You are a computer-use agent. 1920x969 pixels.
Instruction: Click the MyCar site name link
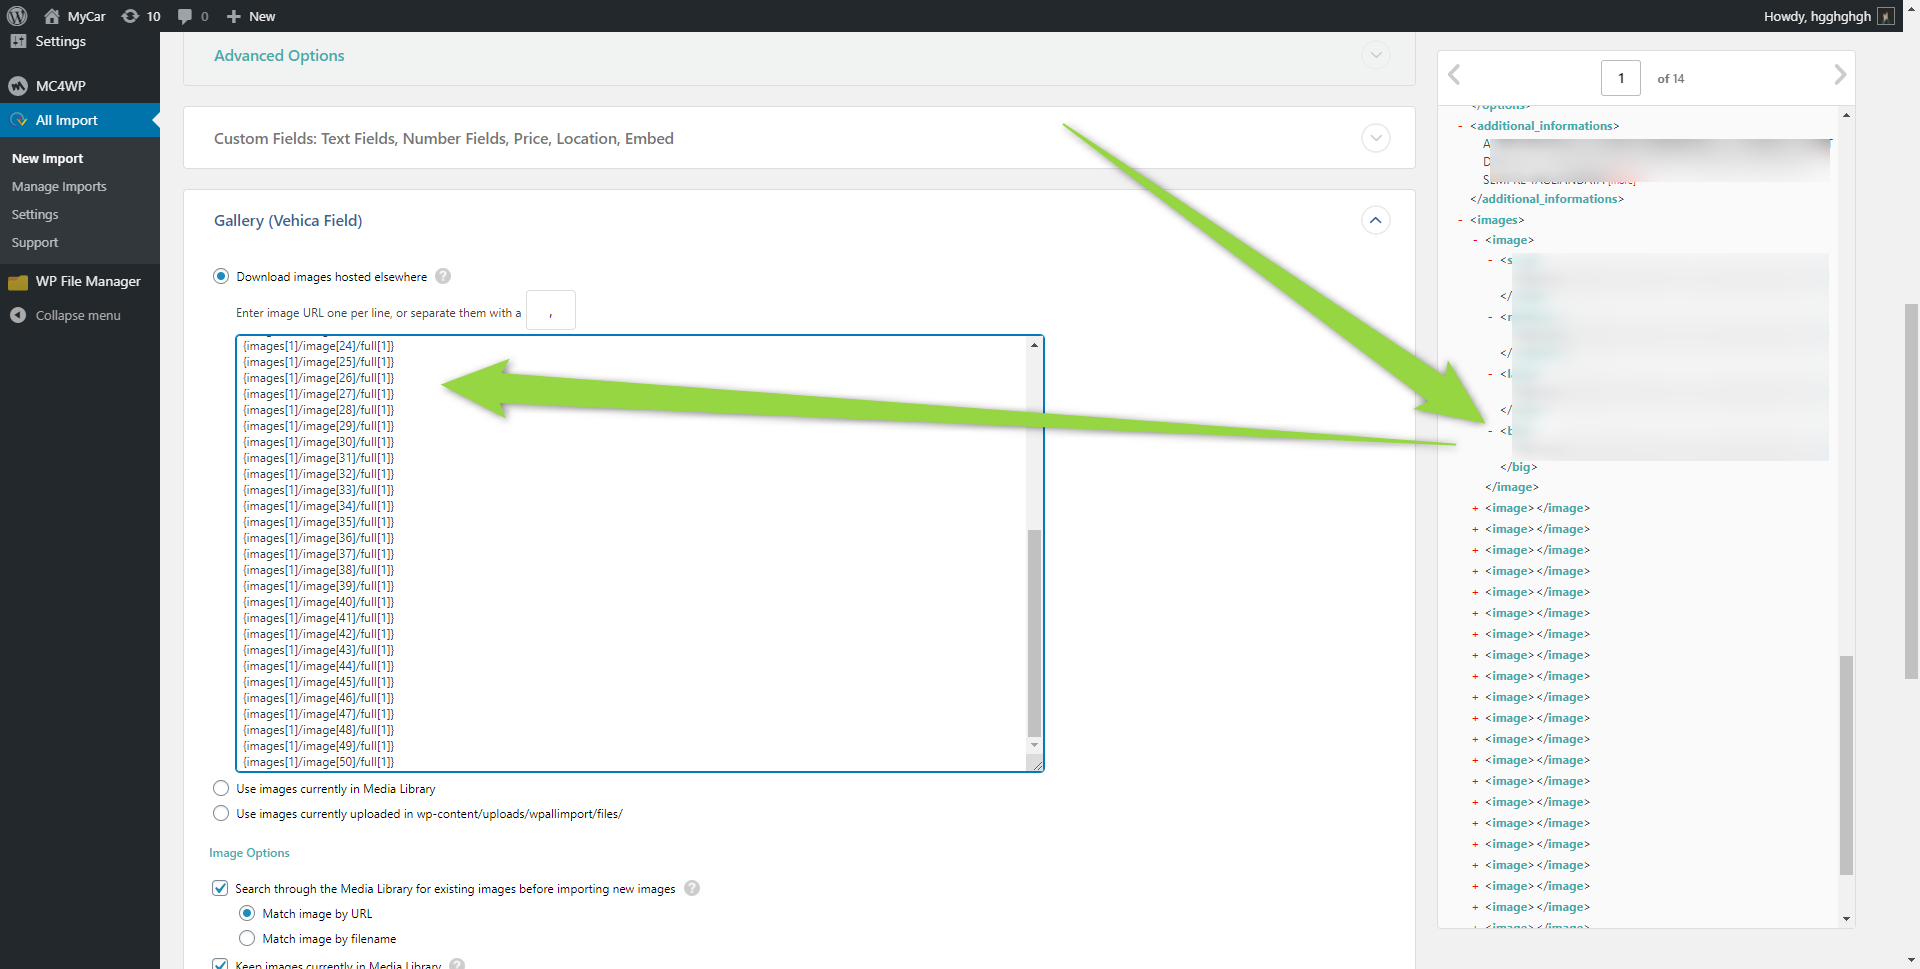coord(86,16)
